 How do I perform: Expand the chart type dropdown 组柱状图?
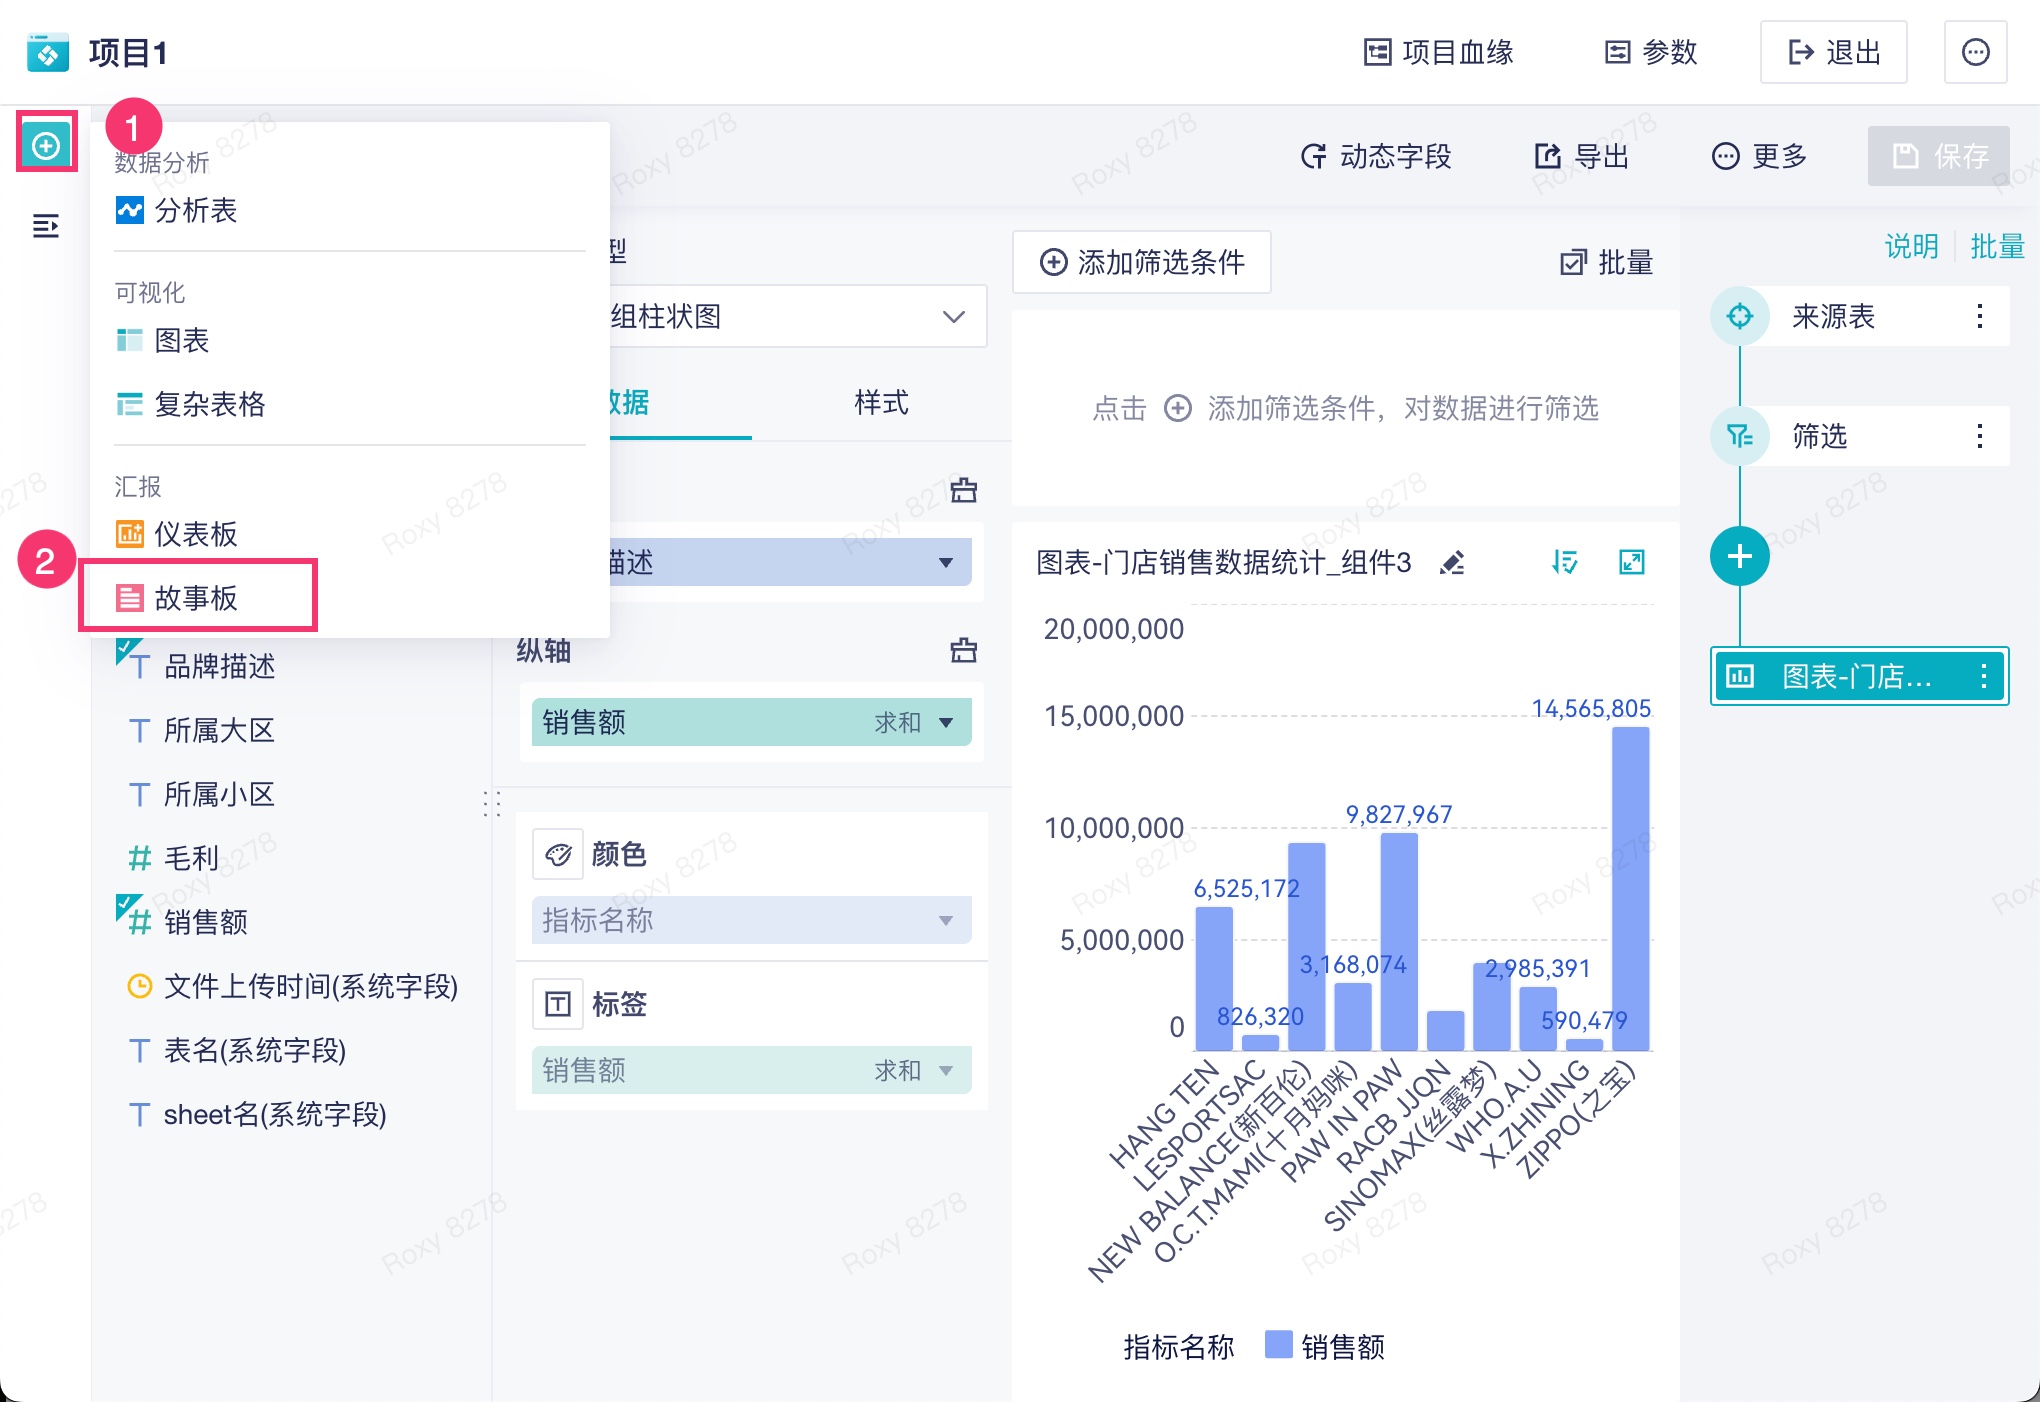[953, 317]
